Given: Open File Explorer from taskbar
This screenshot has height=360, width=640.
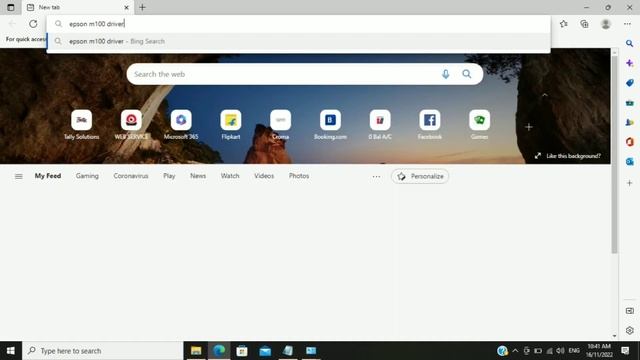Looking at the screenshot, I should tap(196, 351).
